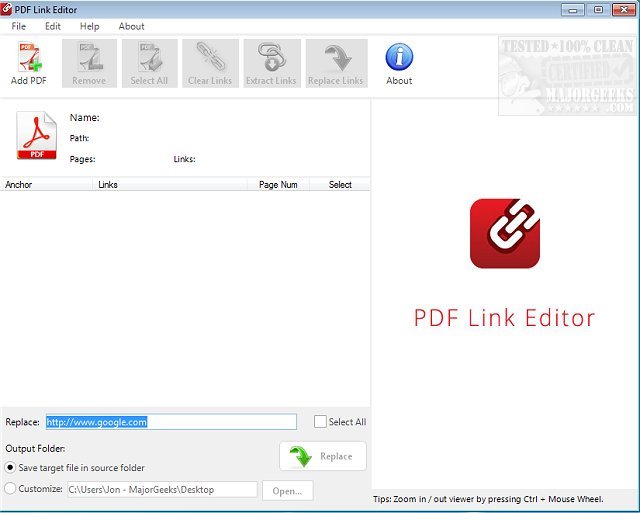Click the Page Num column header

point(278,184)
